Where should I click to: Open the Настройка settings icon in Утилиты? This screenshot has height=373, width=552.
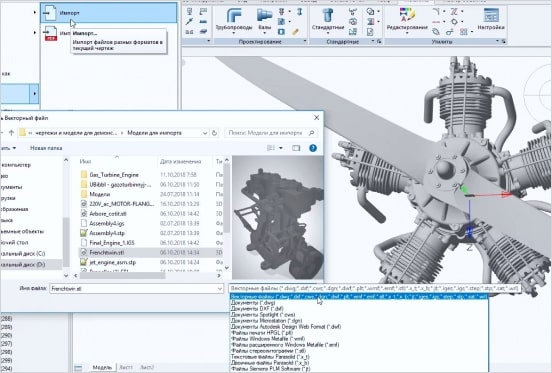(x=491, y=15)
